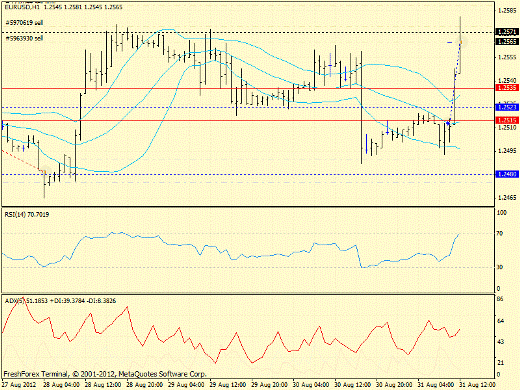Screen dimensions: 520x390
Task: Click the 30 Aug 12:00 time label
Action: pyautogui.click(x=353, y=385)
